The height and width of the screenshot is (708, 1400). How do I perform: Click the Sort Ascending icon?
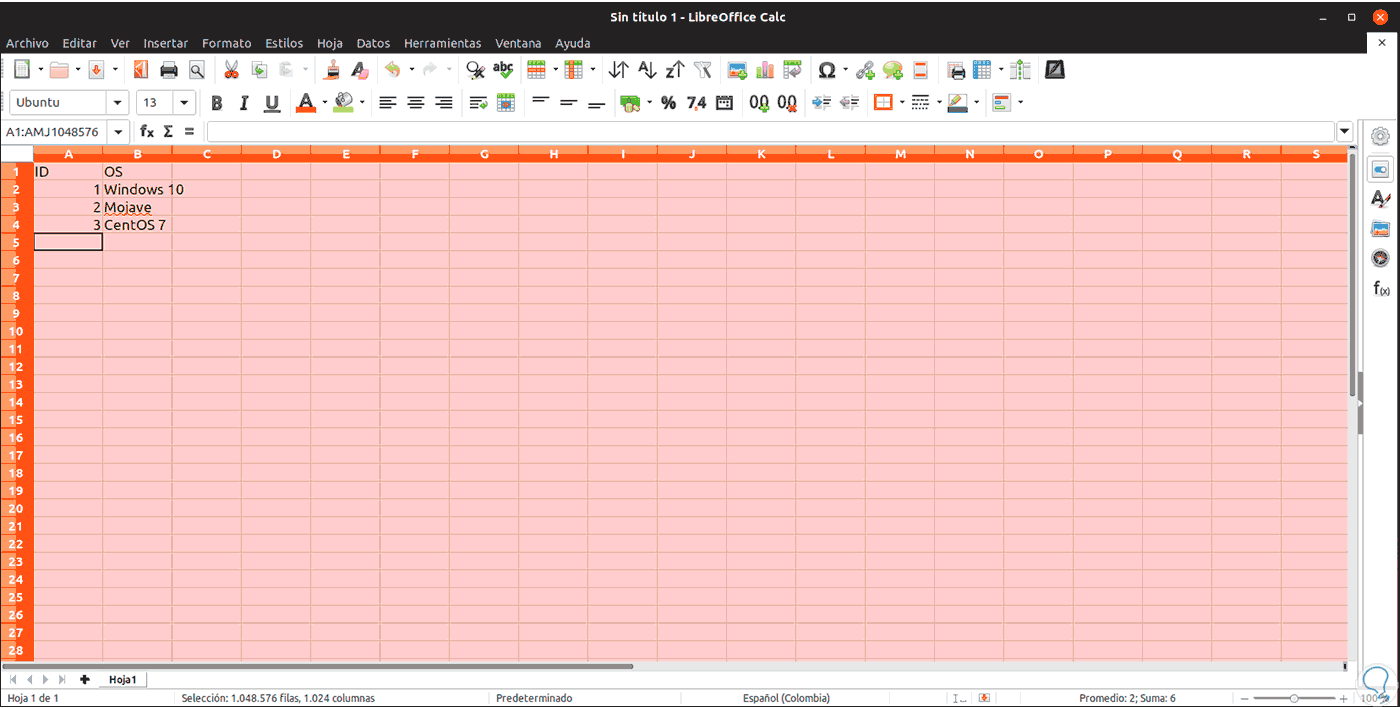tap(647, 70)
